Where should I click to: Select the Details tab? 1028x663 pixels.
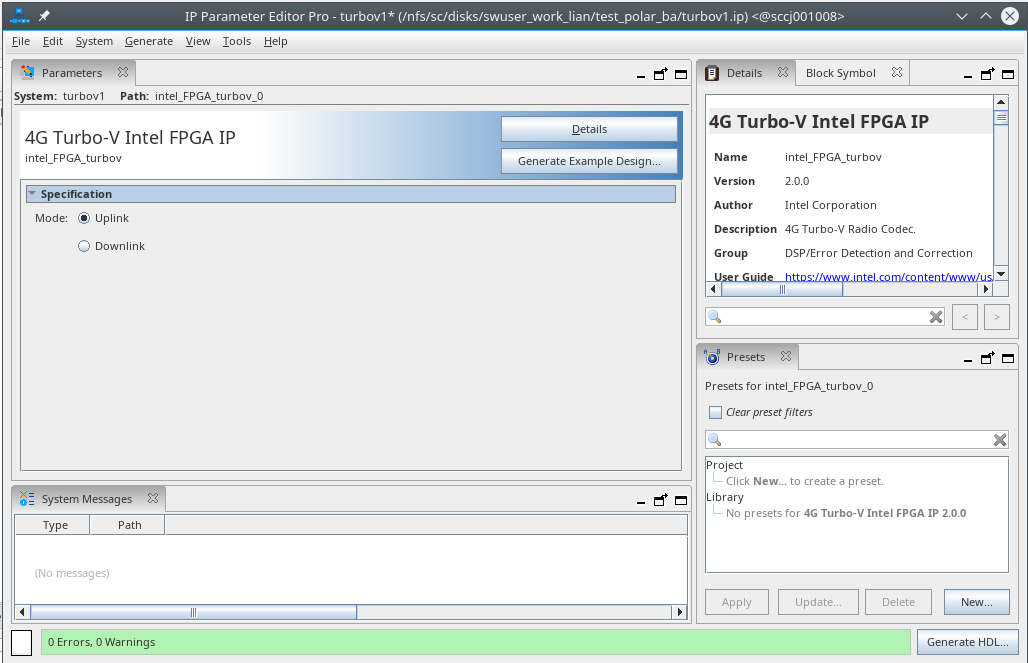[744, 73]
